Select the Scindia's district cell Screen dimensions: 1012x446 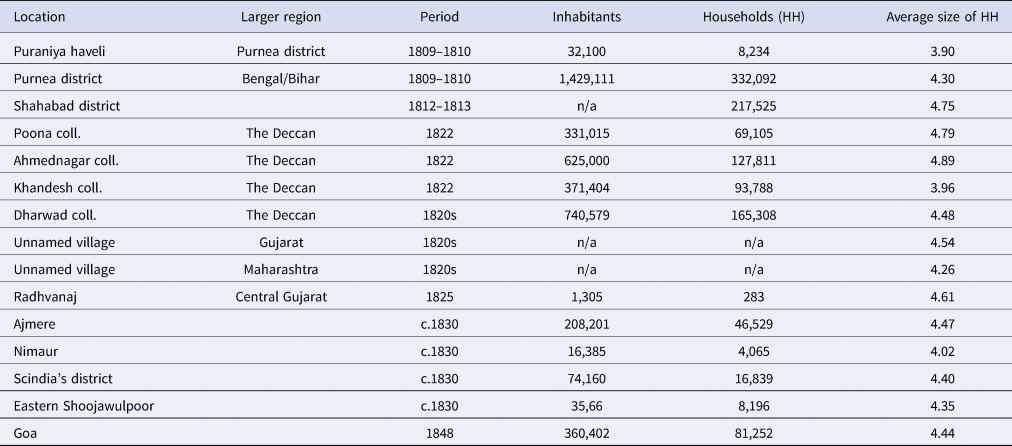click(x=63, y=379)
